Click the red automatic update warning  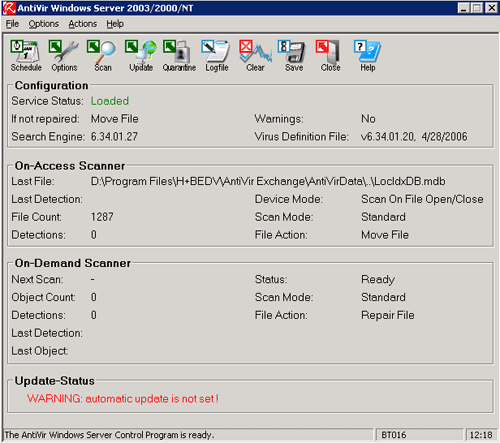(x=123, y=399)
